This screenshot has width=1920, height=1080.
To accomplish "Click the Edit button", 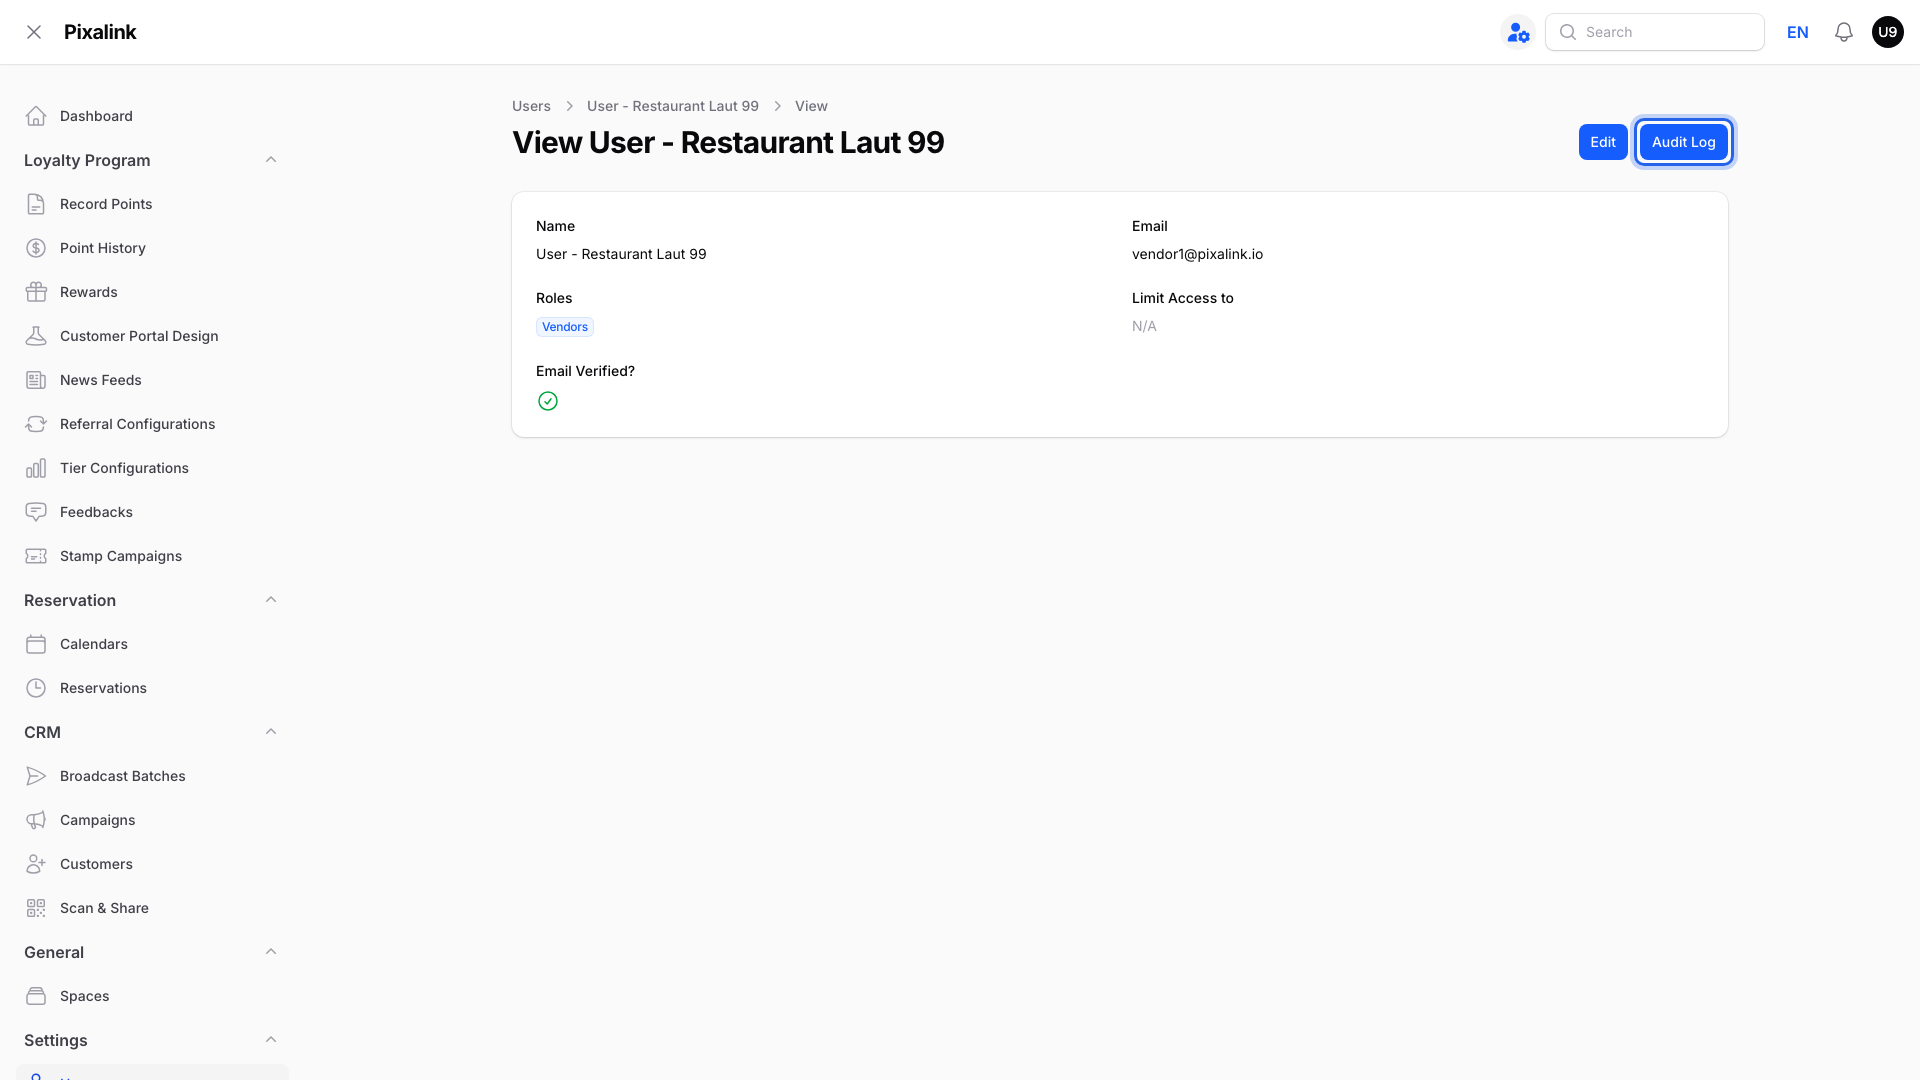I will point(1603,142).
